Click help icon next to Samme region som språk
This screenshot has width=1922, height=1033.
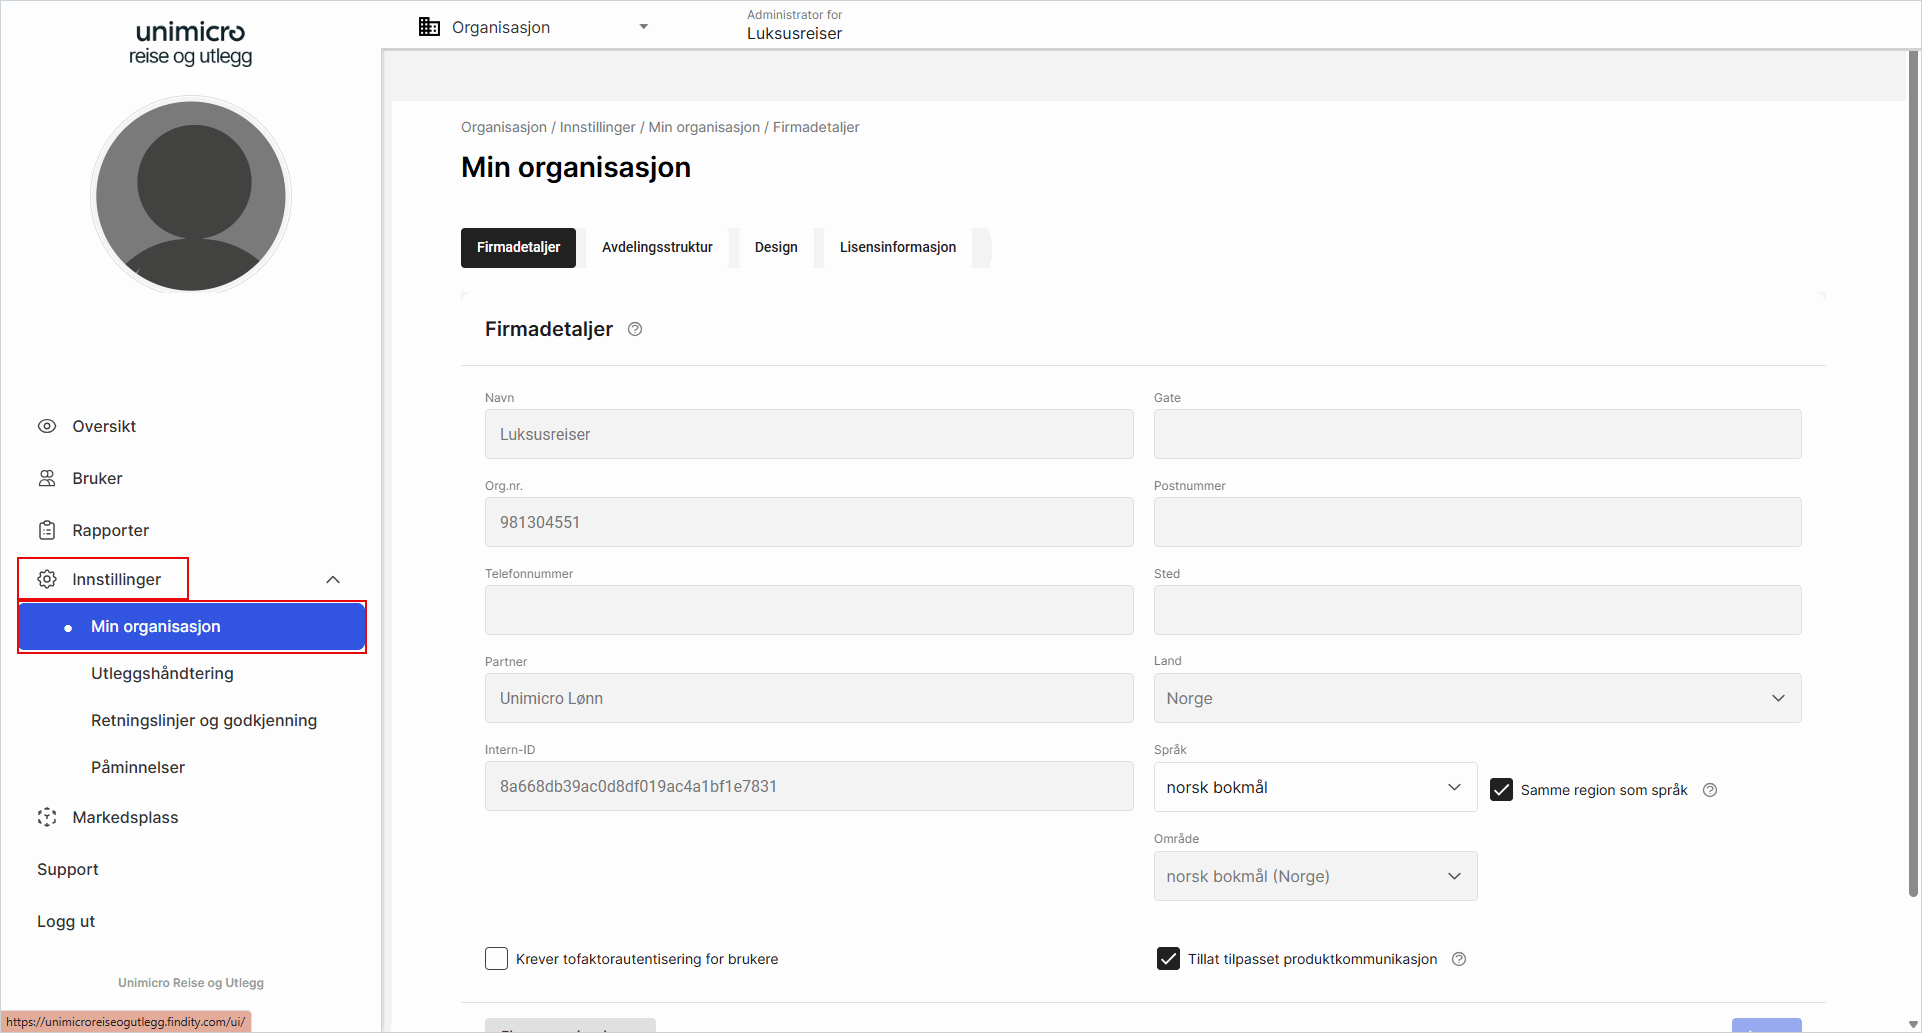tap(1710, 790)
